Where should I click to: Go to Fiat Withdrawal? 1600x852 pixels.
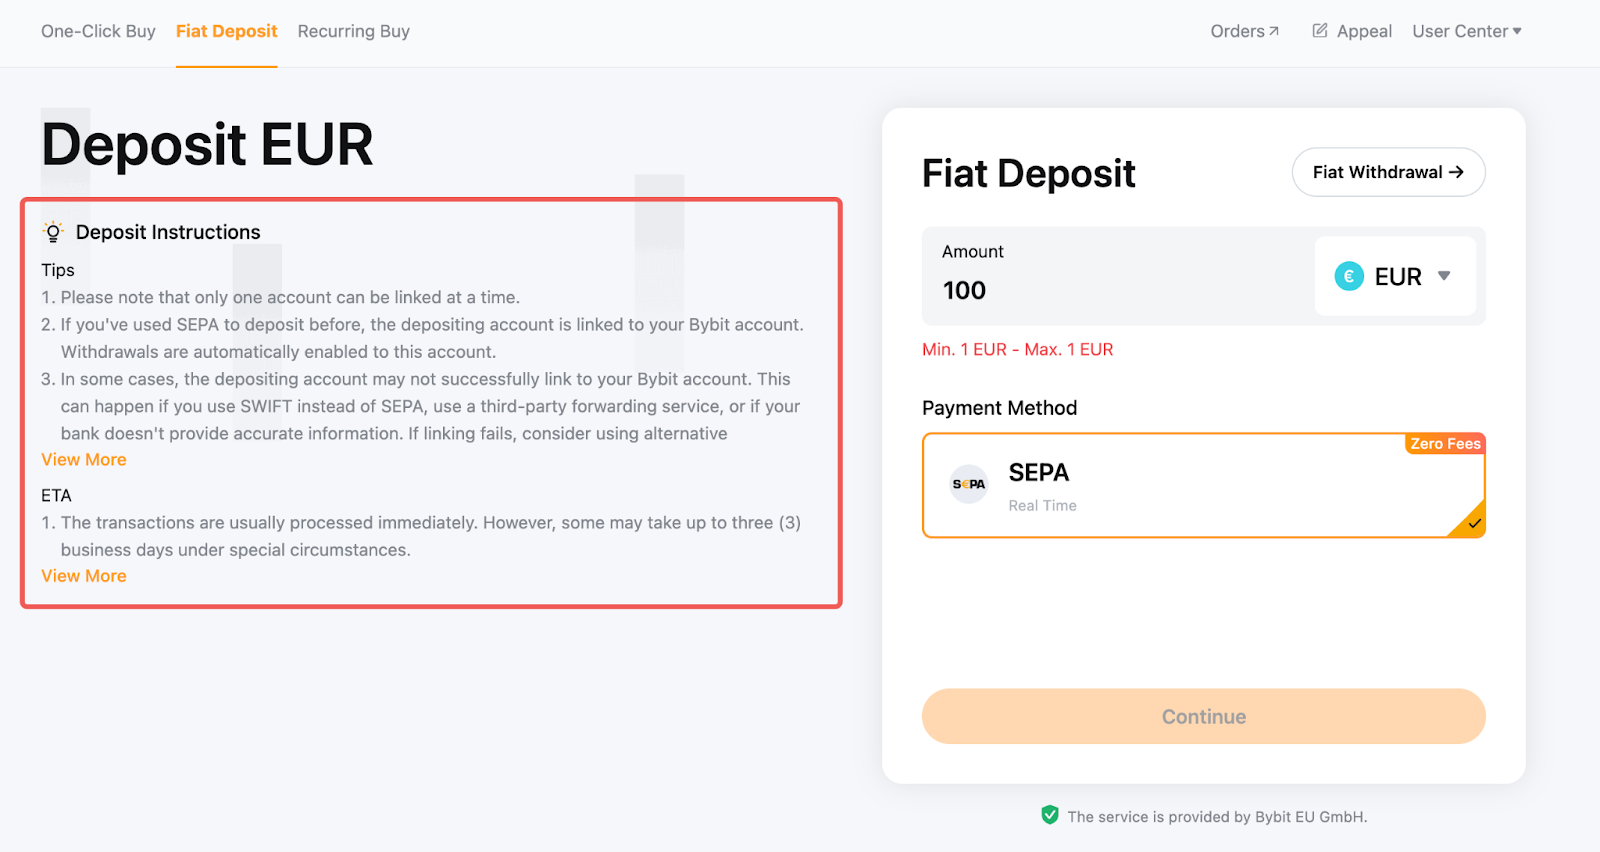1388,172
